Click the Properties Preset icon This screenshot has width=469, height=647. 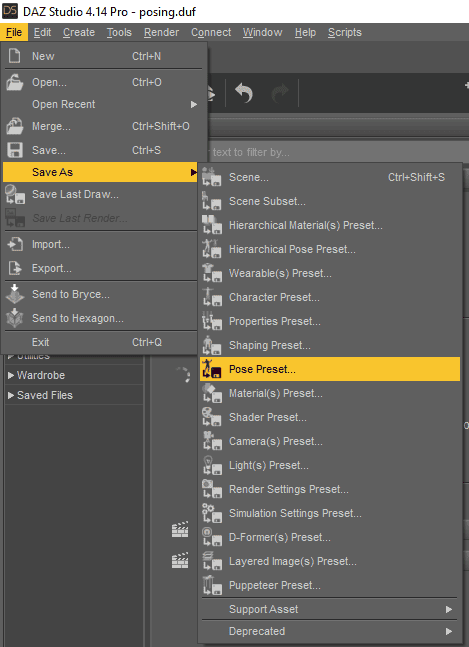pyautogui.click(x=212, y=321)
